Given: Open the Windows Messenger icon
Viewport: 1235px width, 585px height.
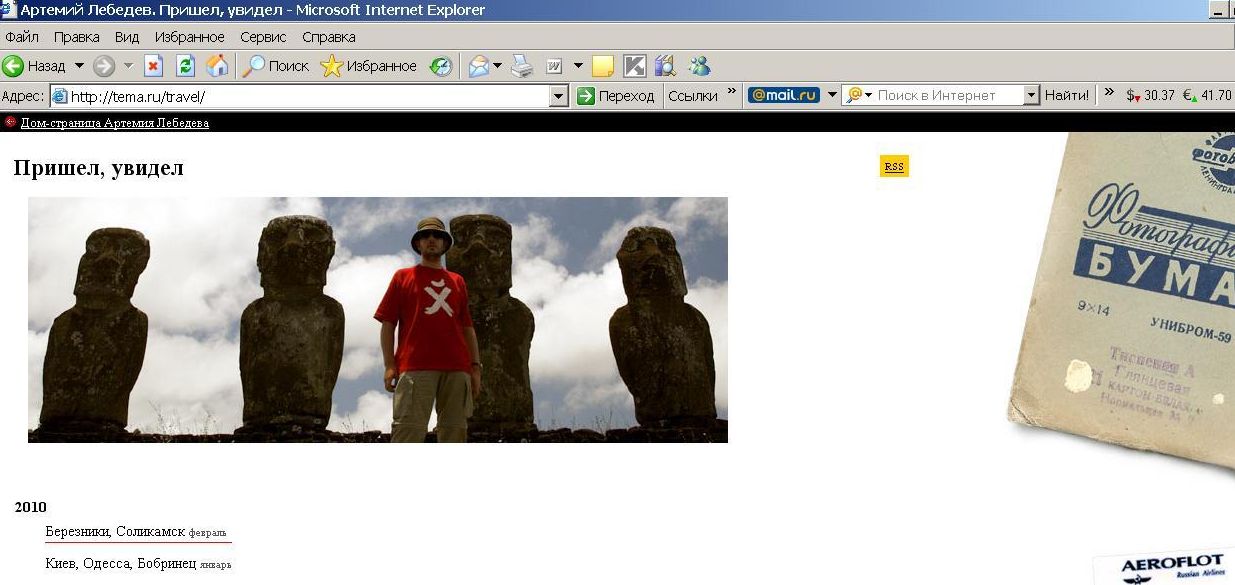Looking at the screenshot, I should [x=699, y=66].
